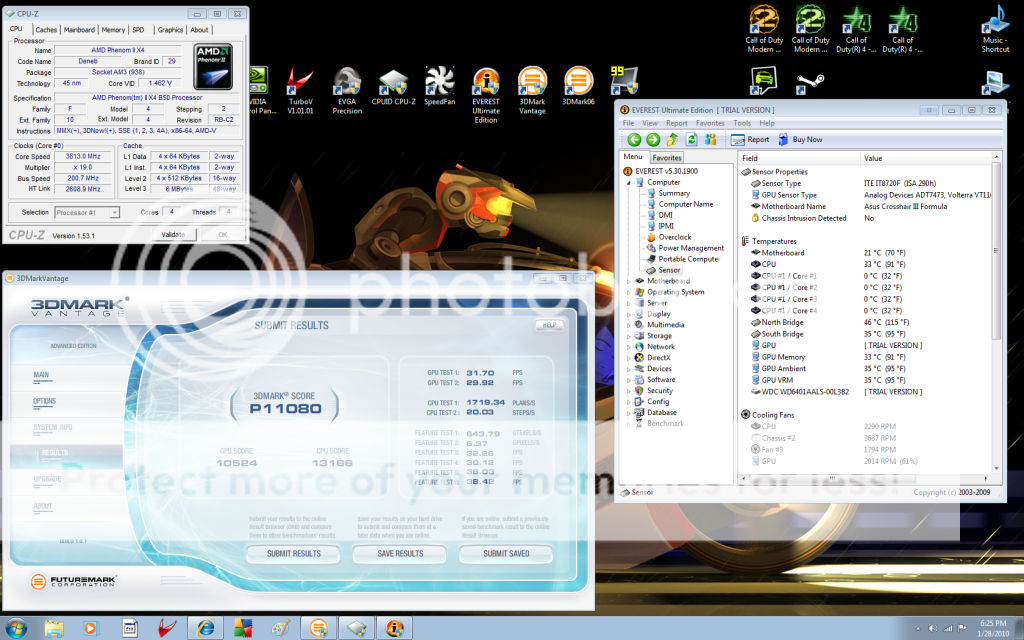Switch to the Memory tab in CPU-Z

[113, 29]
